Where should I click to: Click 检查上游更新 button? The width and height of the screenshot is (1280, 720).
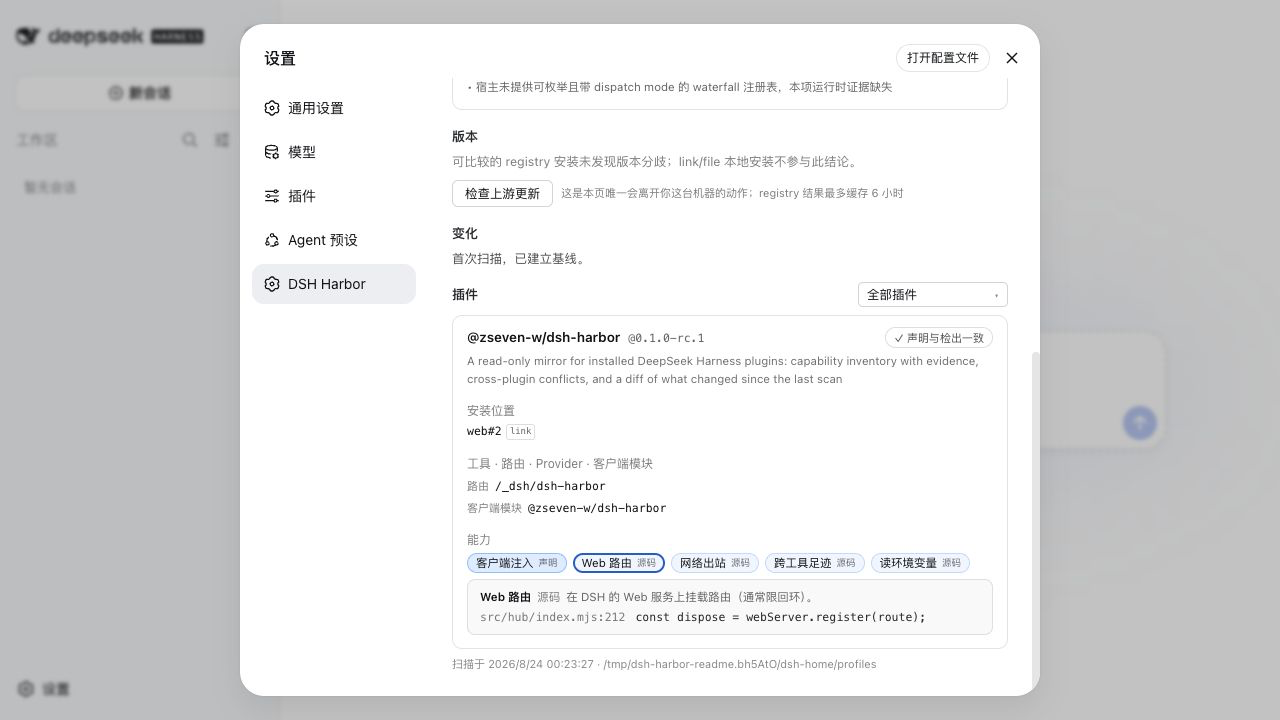click(502, 193)
